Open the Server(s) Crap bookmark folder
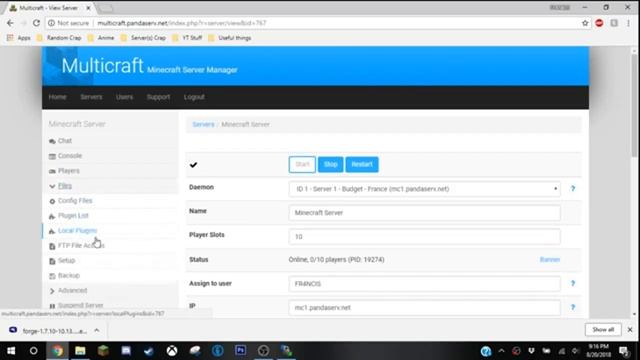This screenshot has height=360, width=640. (143, 38)
